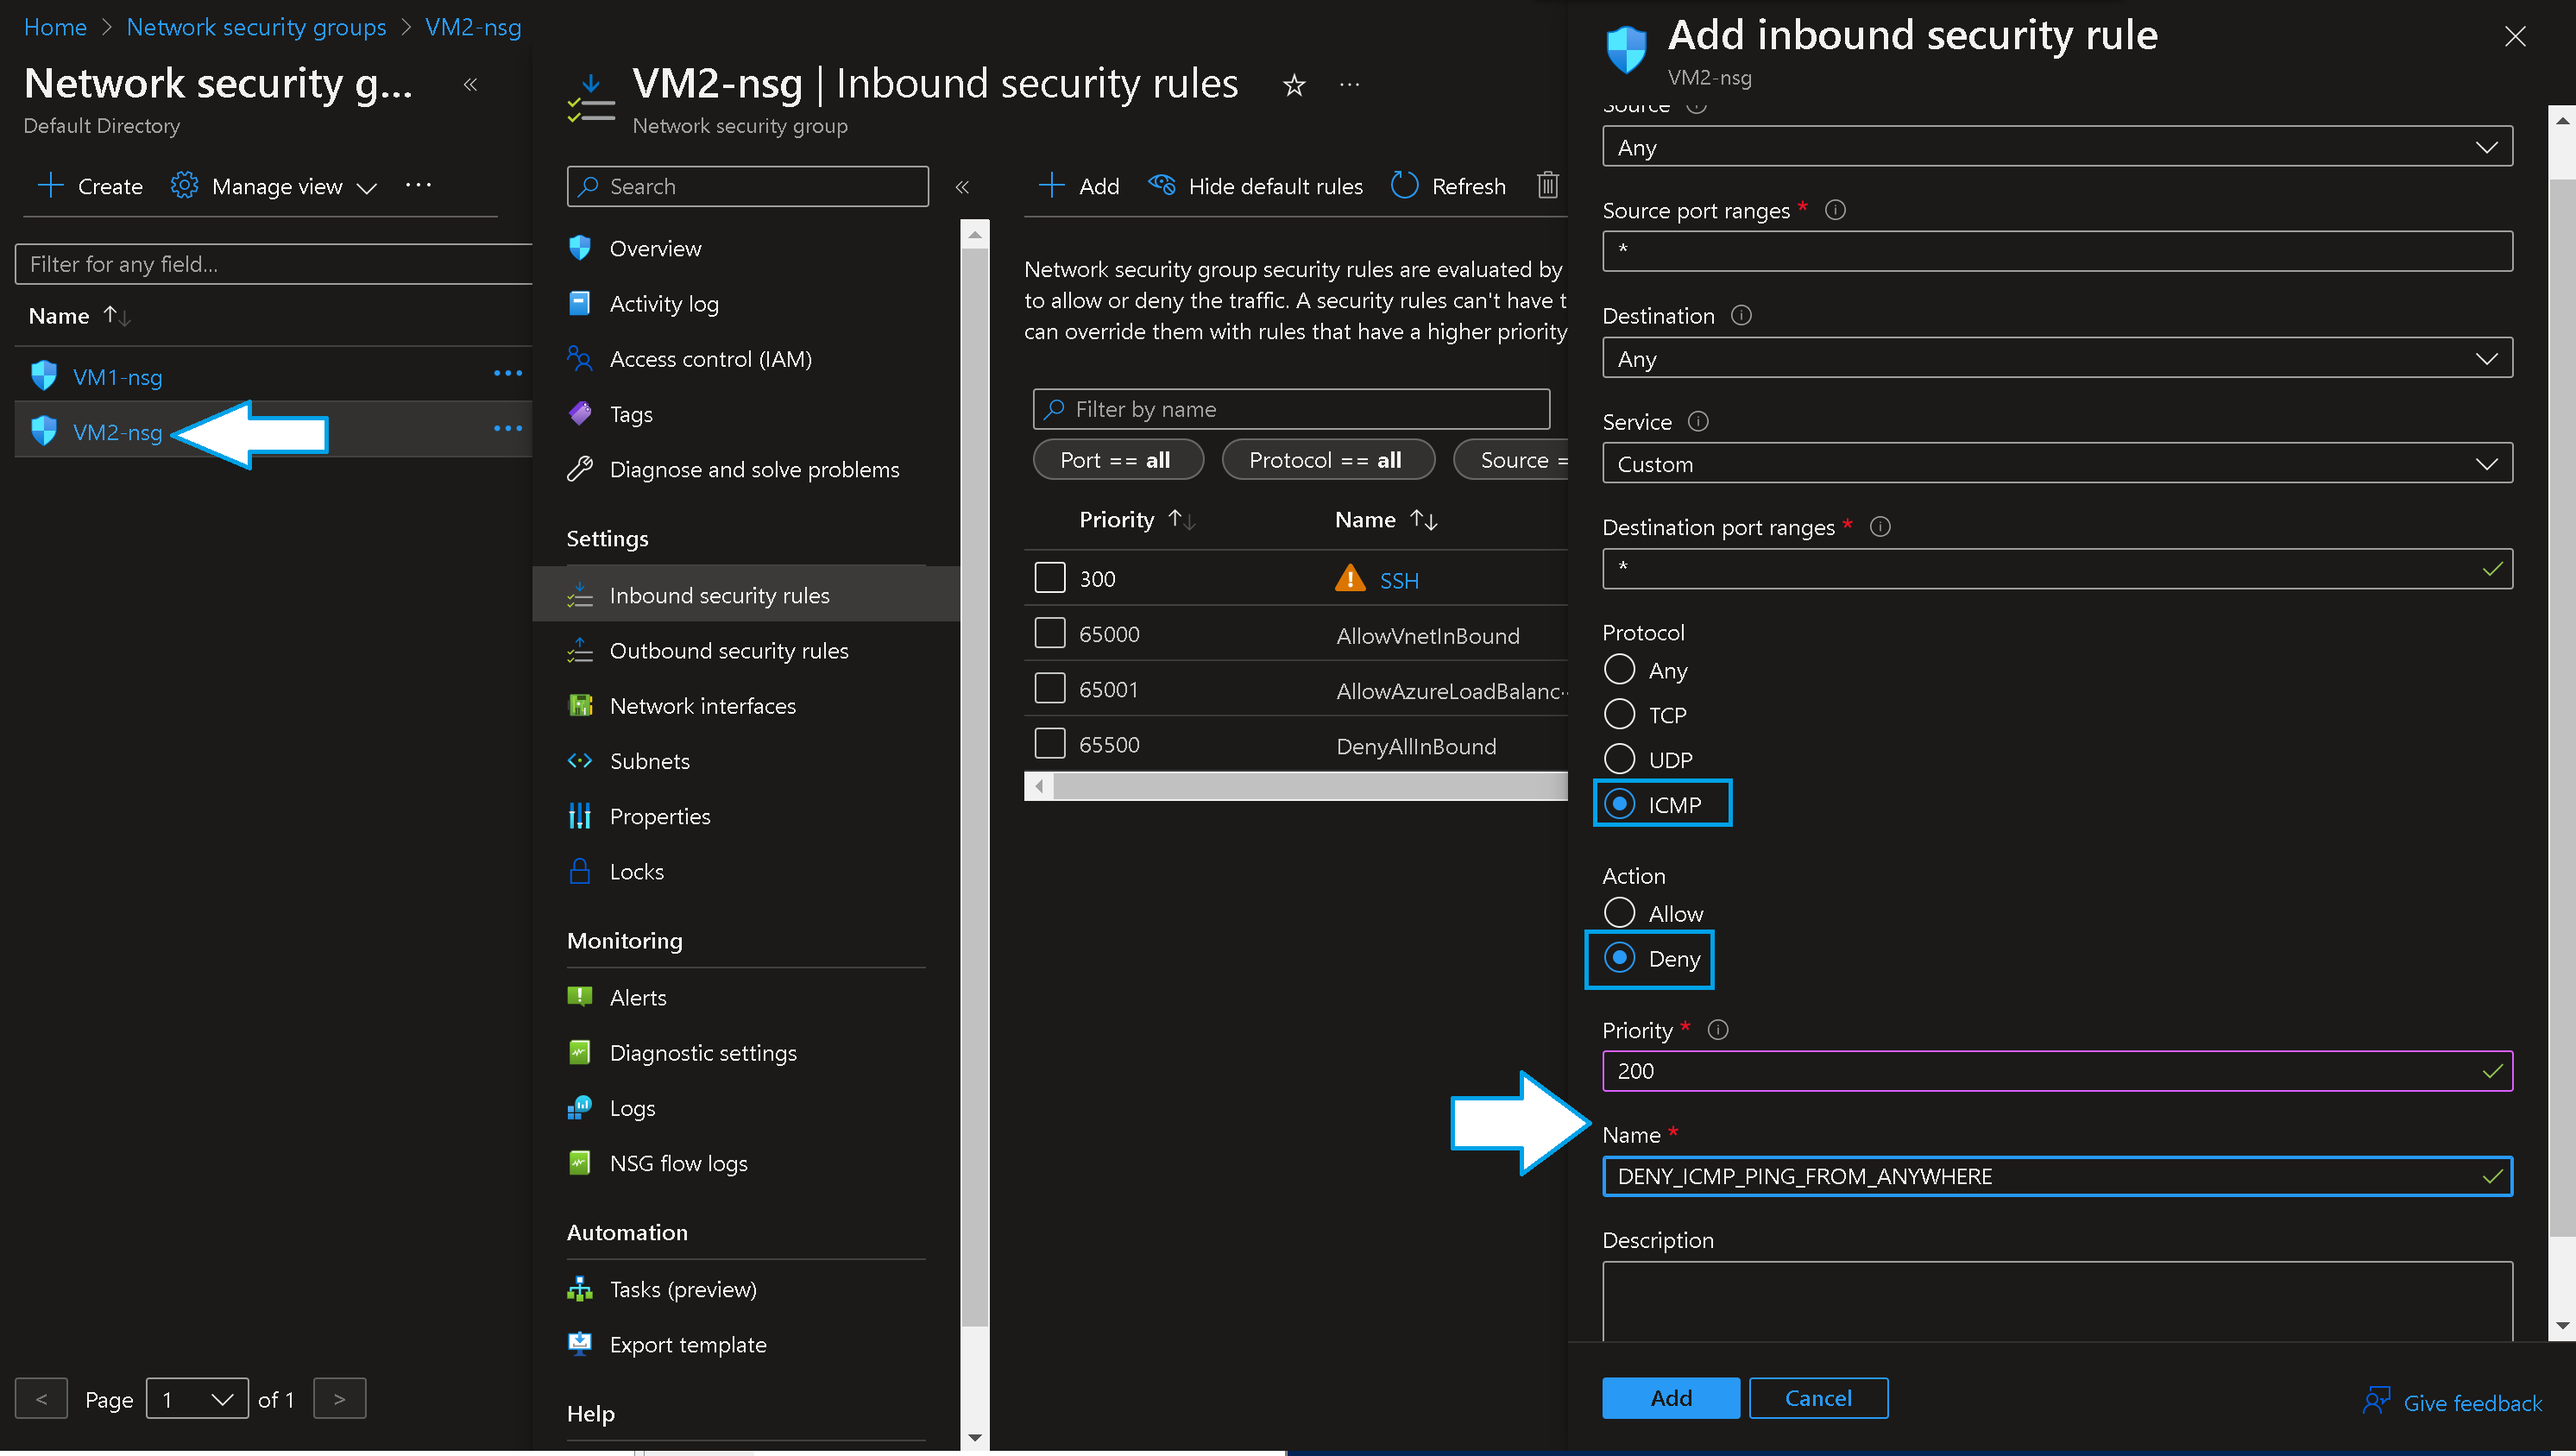This screenshot has height=1456, width=2576.
Task: Sort rules by Name arrows
Action: coord(1424,520)
